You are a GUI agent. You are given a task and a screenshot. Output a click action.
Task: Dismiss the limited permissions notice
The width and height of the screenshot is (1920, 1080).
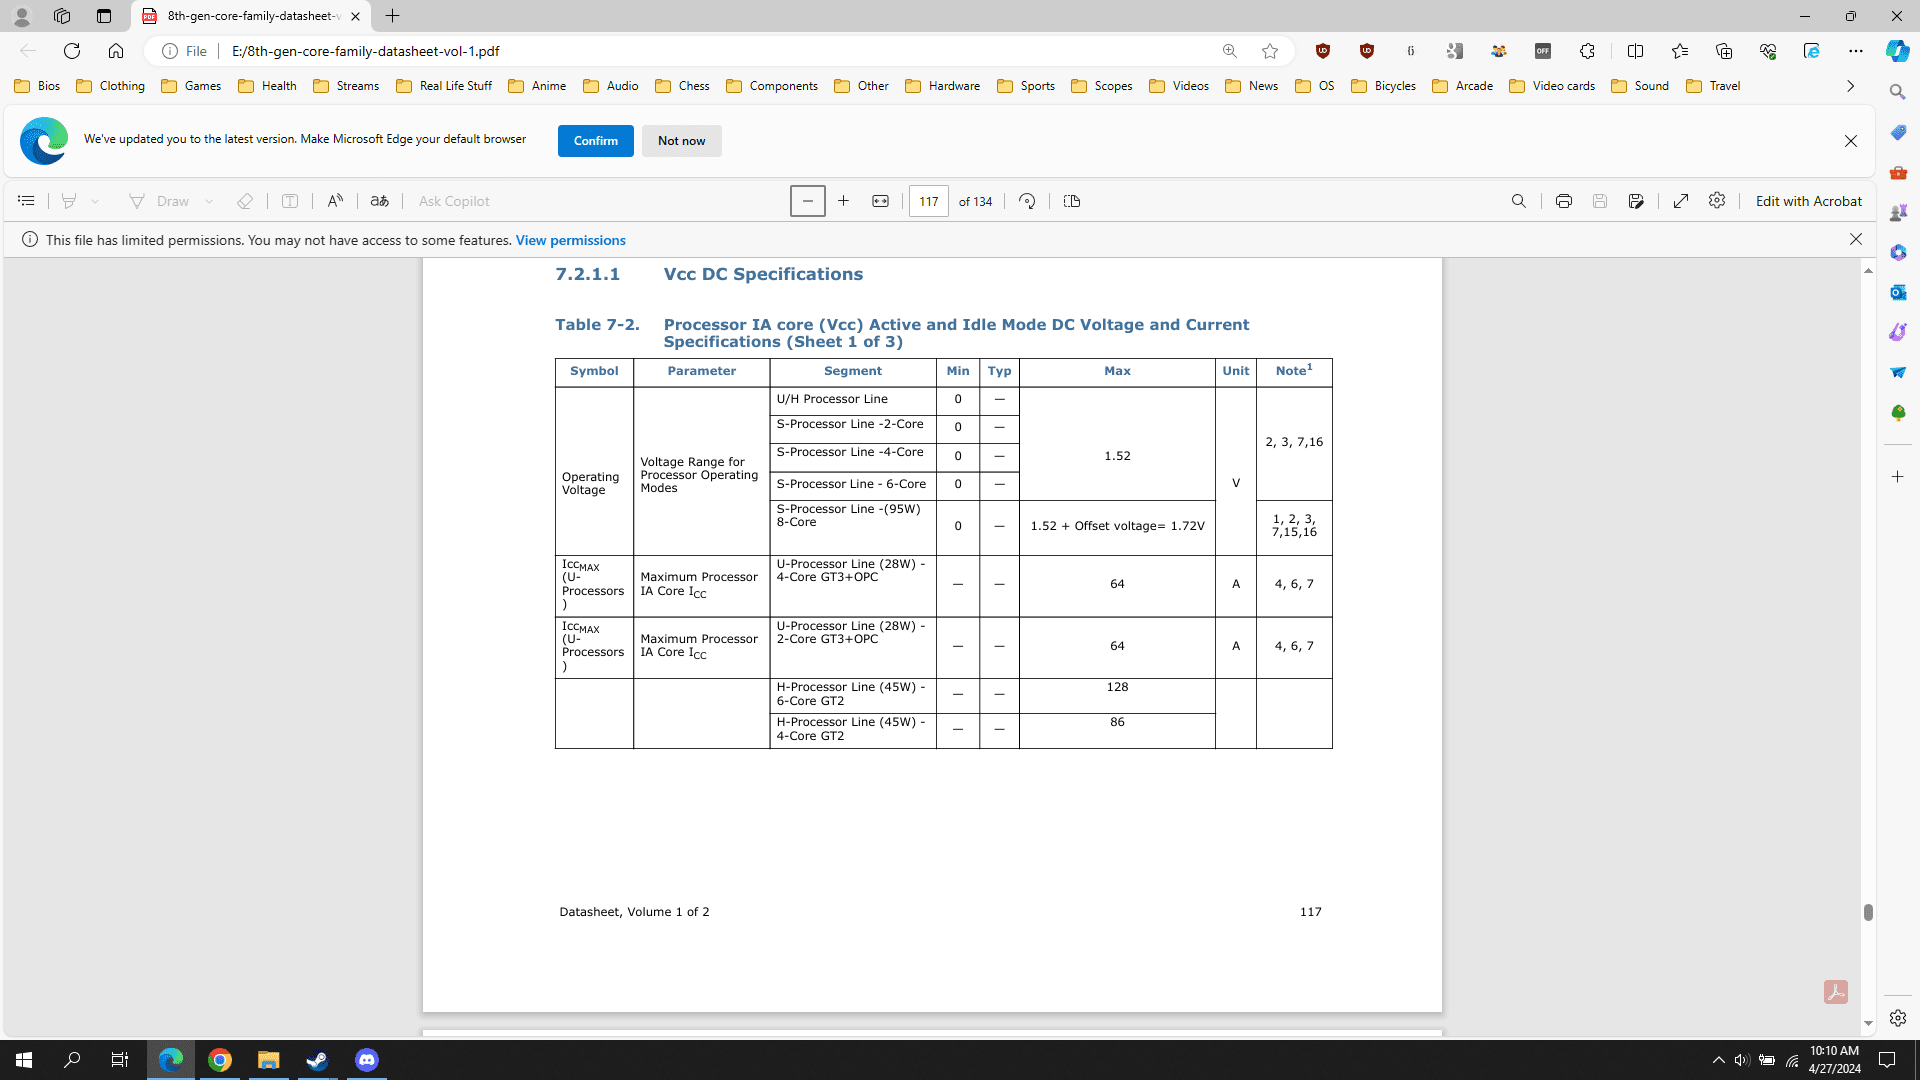pyautogui.click(x=1856, y=239)
